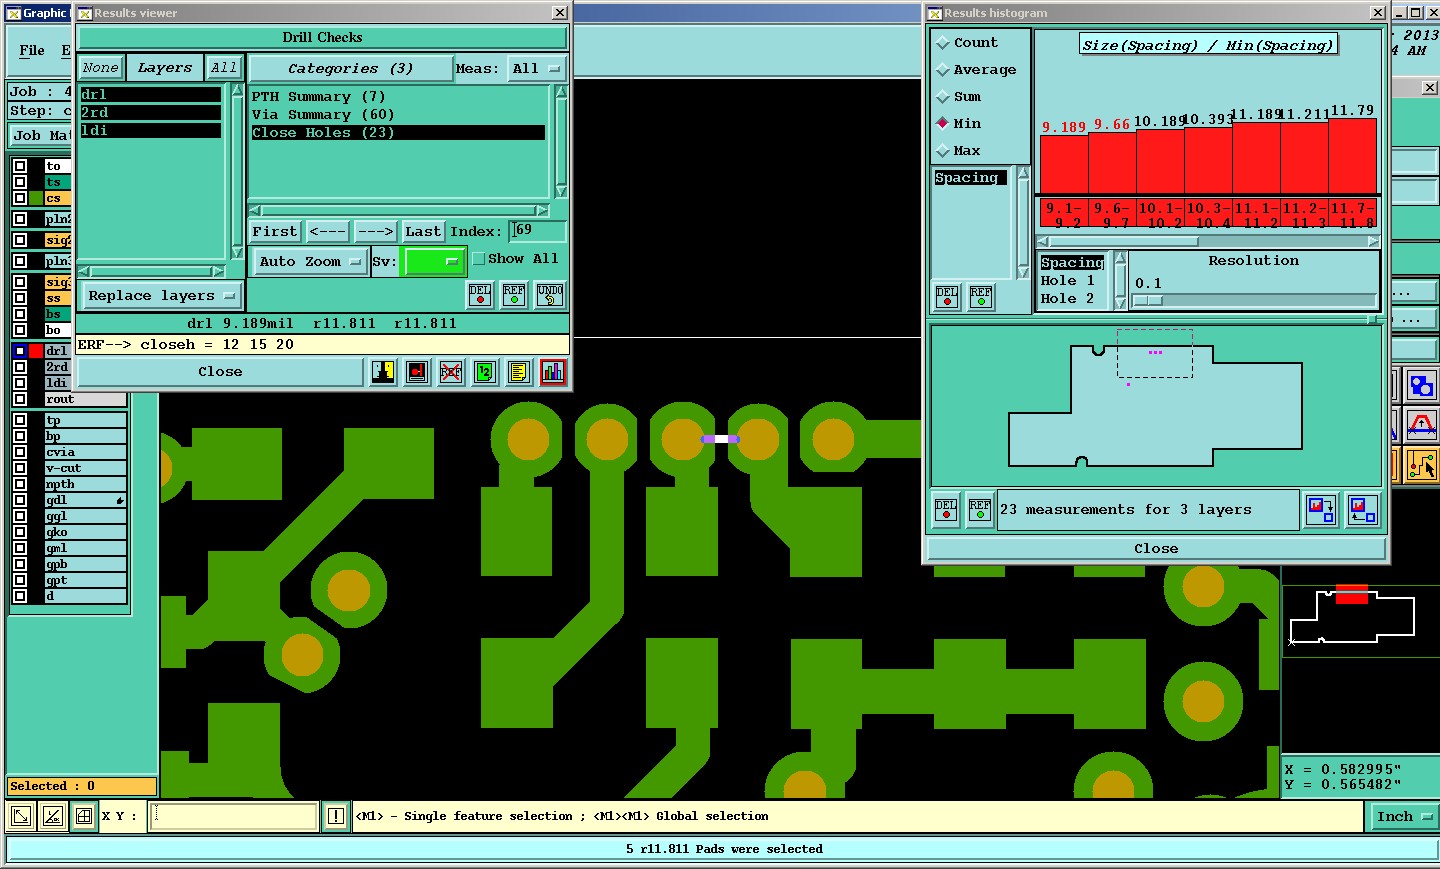Toggle checkbox for 'ts' layer

tap(20, 182)
